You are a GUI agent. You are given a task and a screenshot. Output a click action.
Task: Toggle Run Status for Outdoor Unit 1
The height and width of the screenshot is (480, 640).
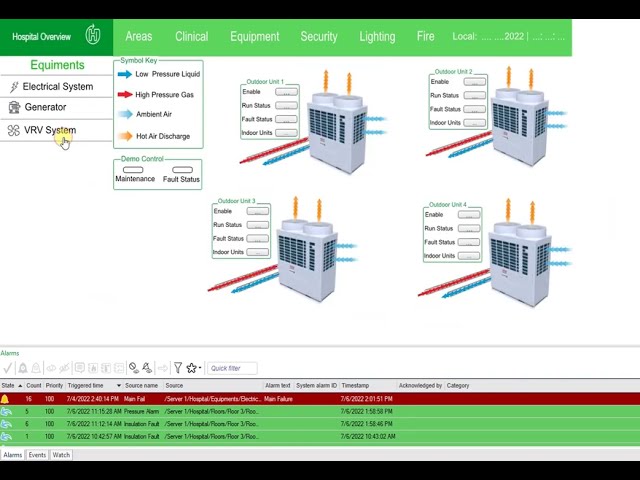point(286,106)
